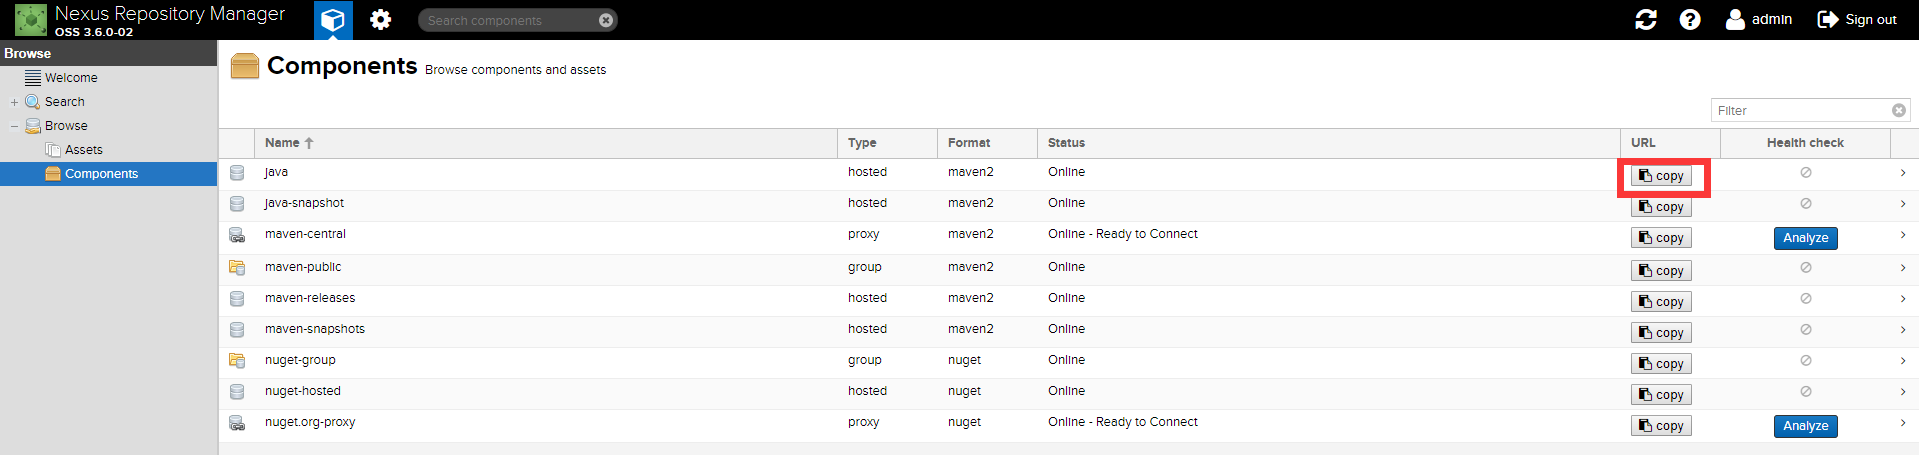Sort by the Name column header
This screenshot has height=455, width=1919.
point(545,143)
